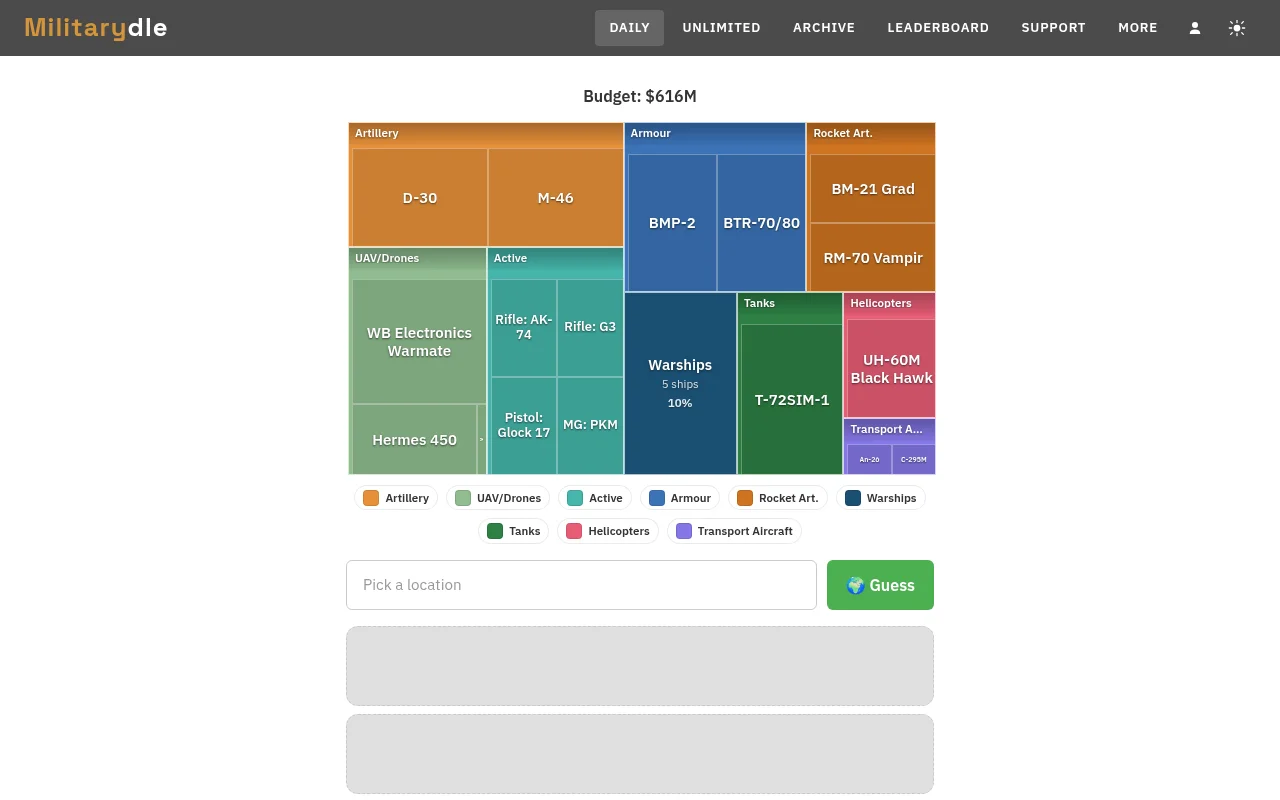The width and height of the screenshot is (1280, 800).
Task: Click the WB Electronics Warmate tile
Action: [419, 342]
